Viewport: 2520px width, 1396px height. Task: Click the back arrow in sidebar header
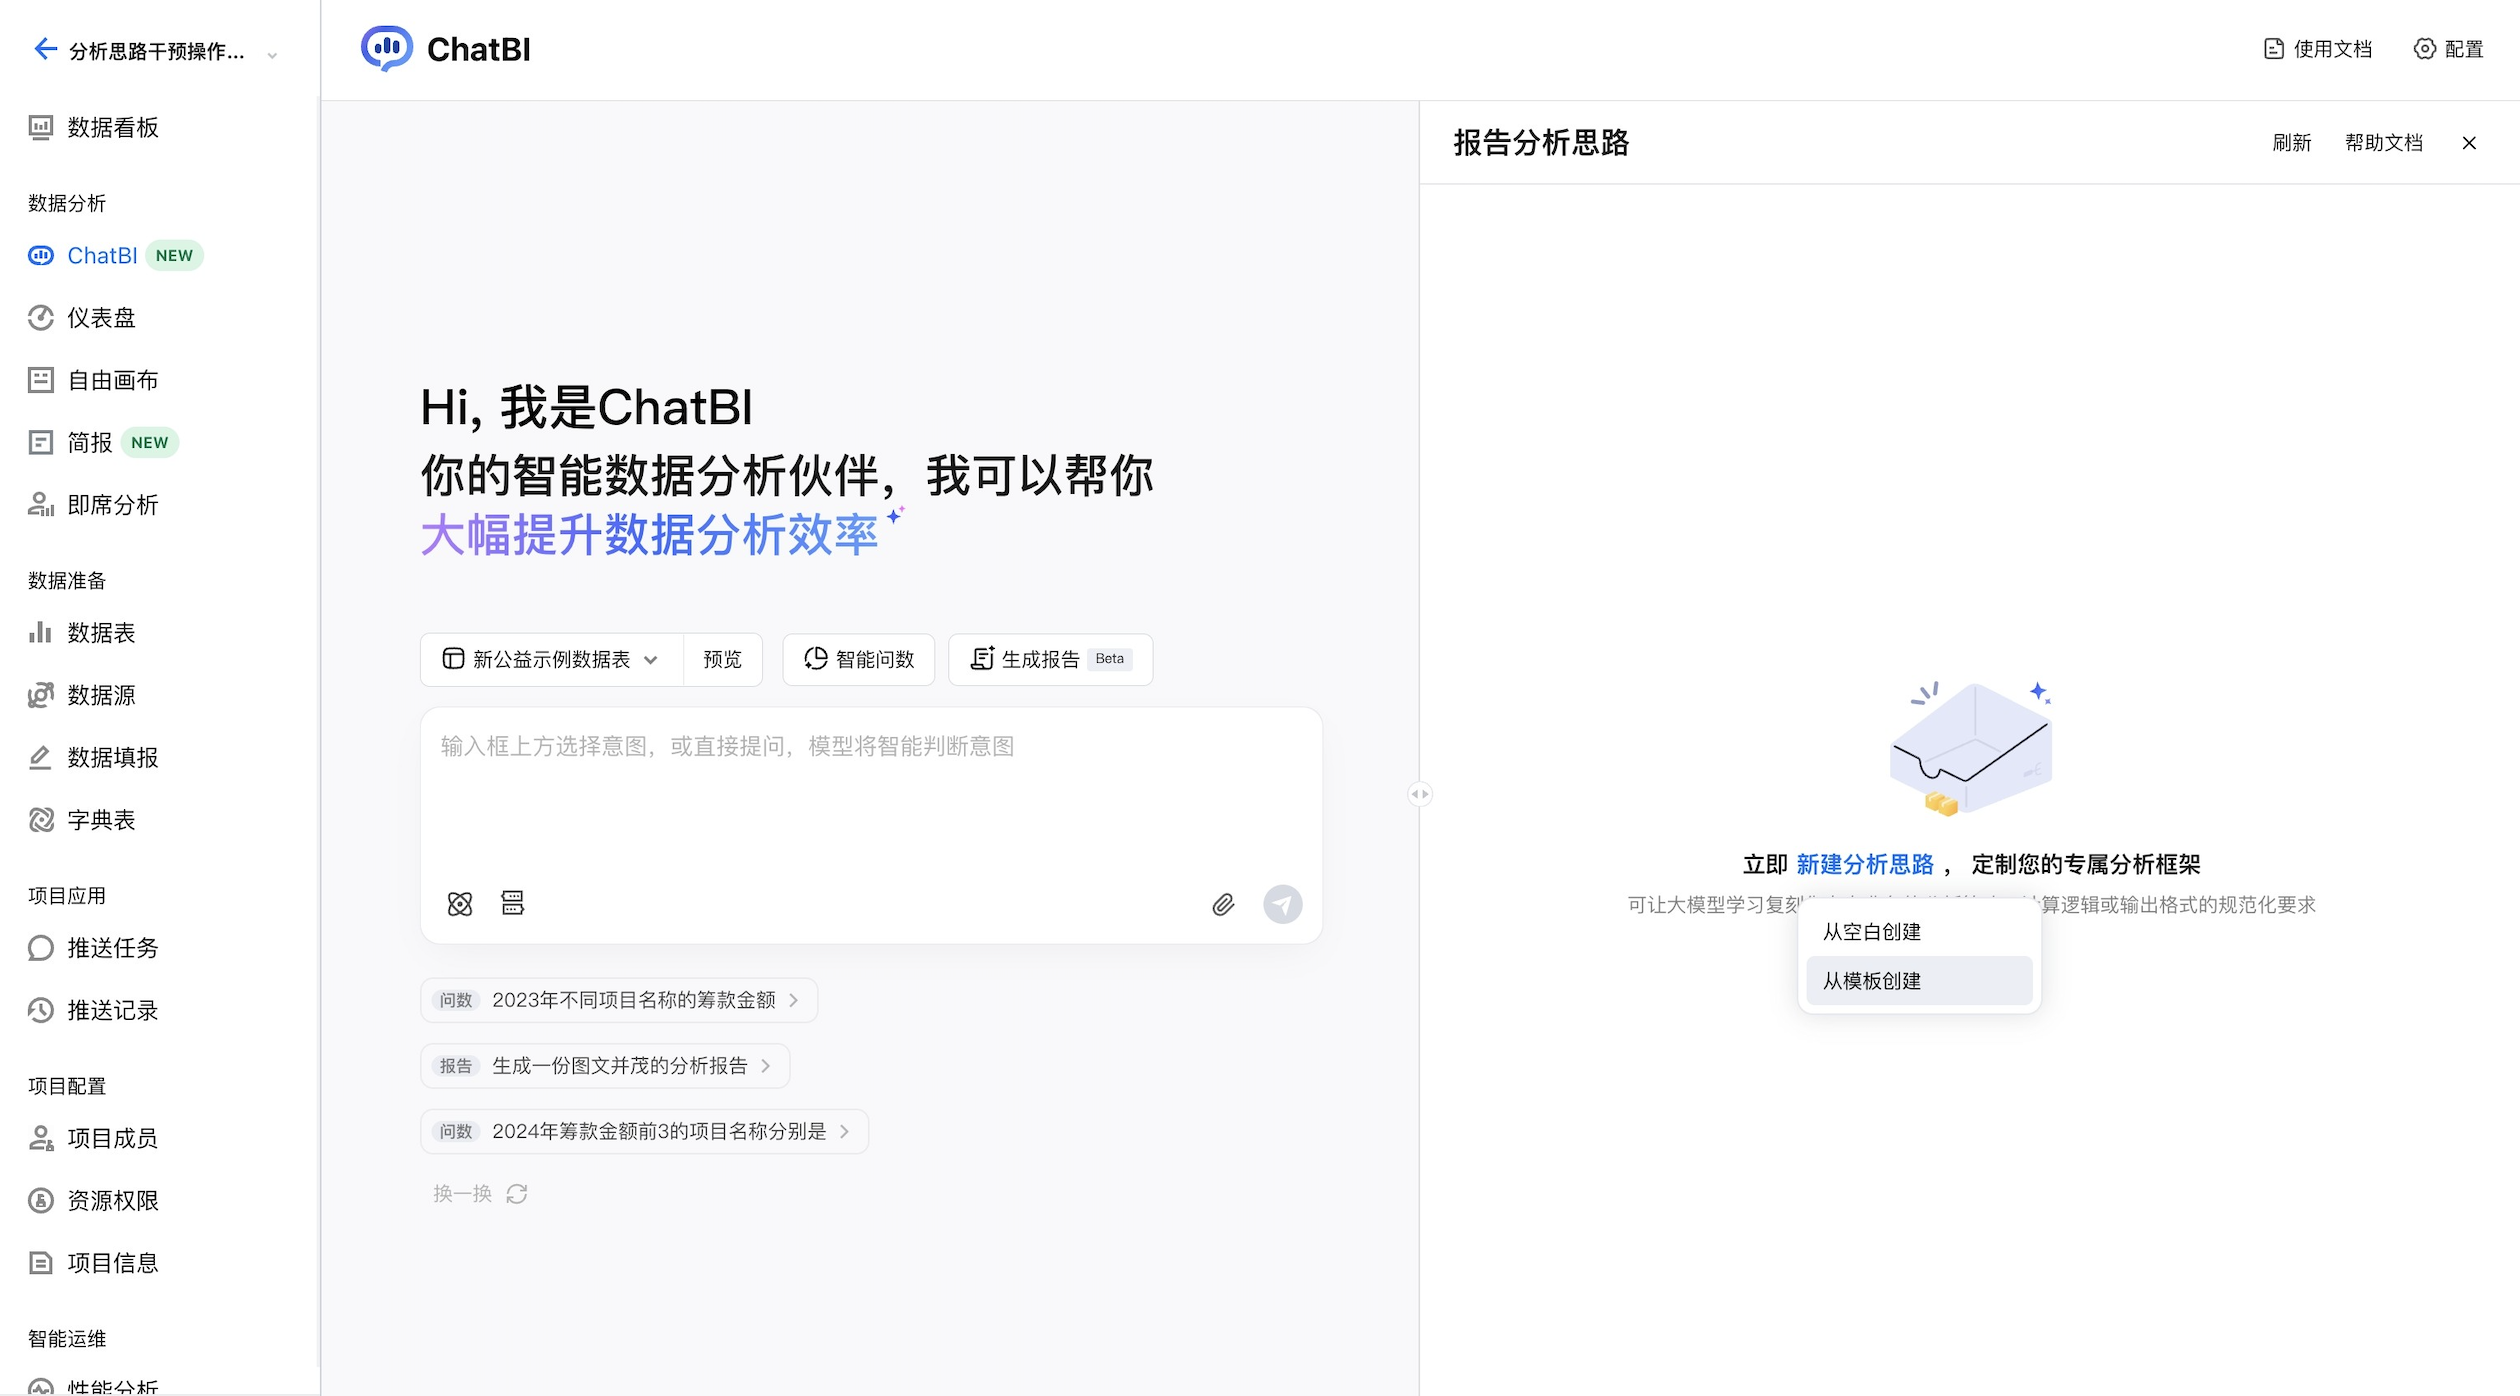(45, 49)
